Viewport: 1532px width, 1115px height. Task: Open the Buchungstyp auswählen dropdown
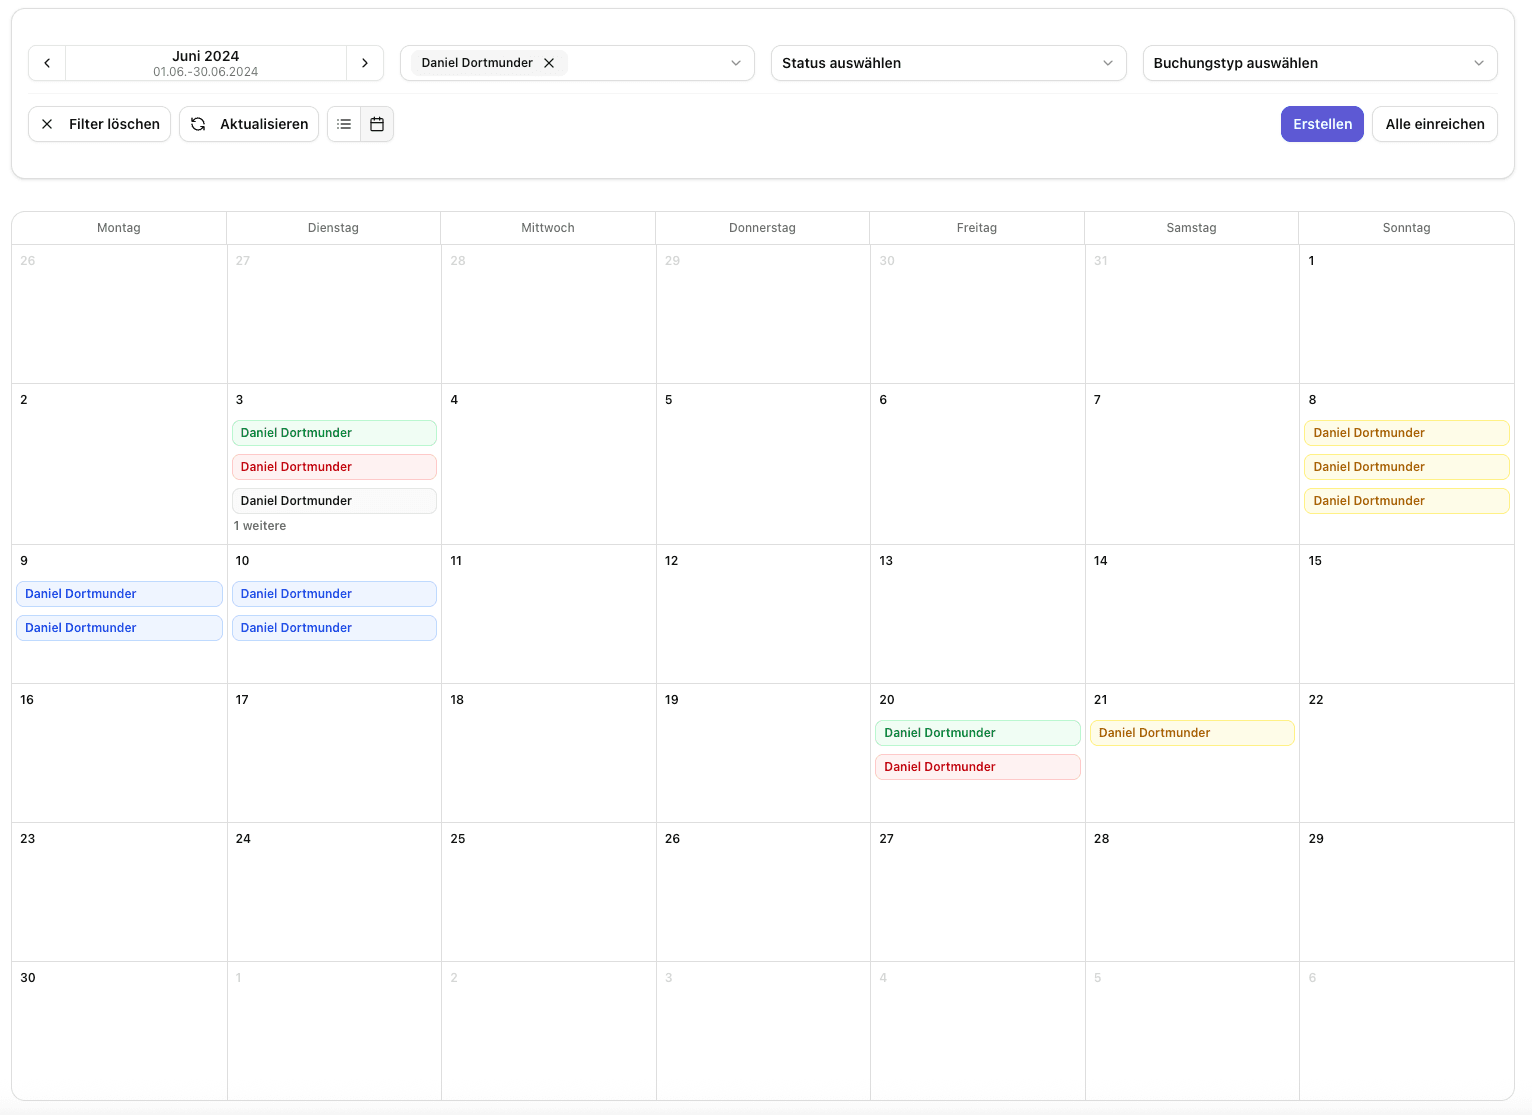[x=1319, y=63]
